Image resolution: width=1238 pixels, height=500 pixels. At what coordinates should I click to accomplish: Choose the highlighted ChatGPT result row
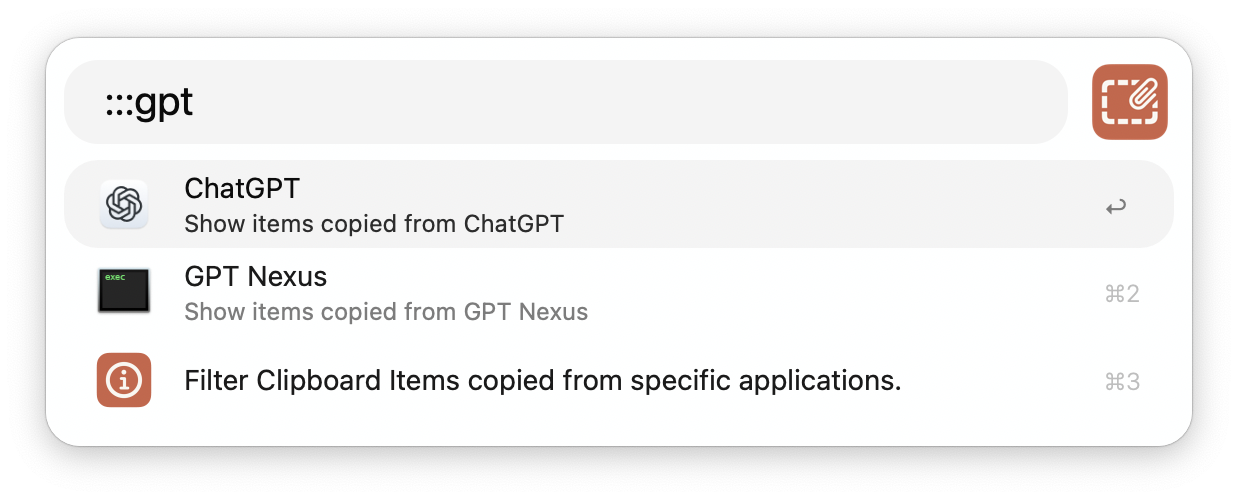pos(618,204)
